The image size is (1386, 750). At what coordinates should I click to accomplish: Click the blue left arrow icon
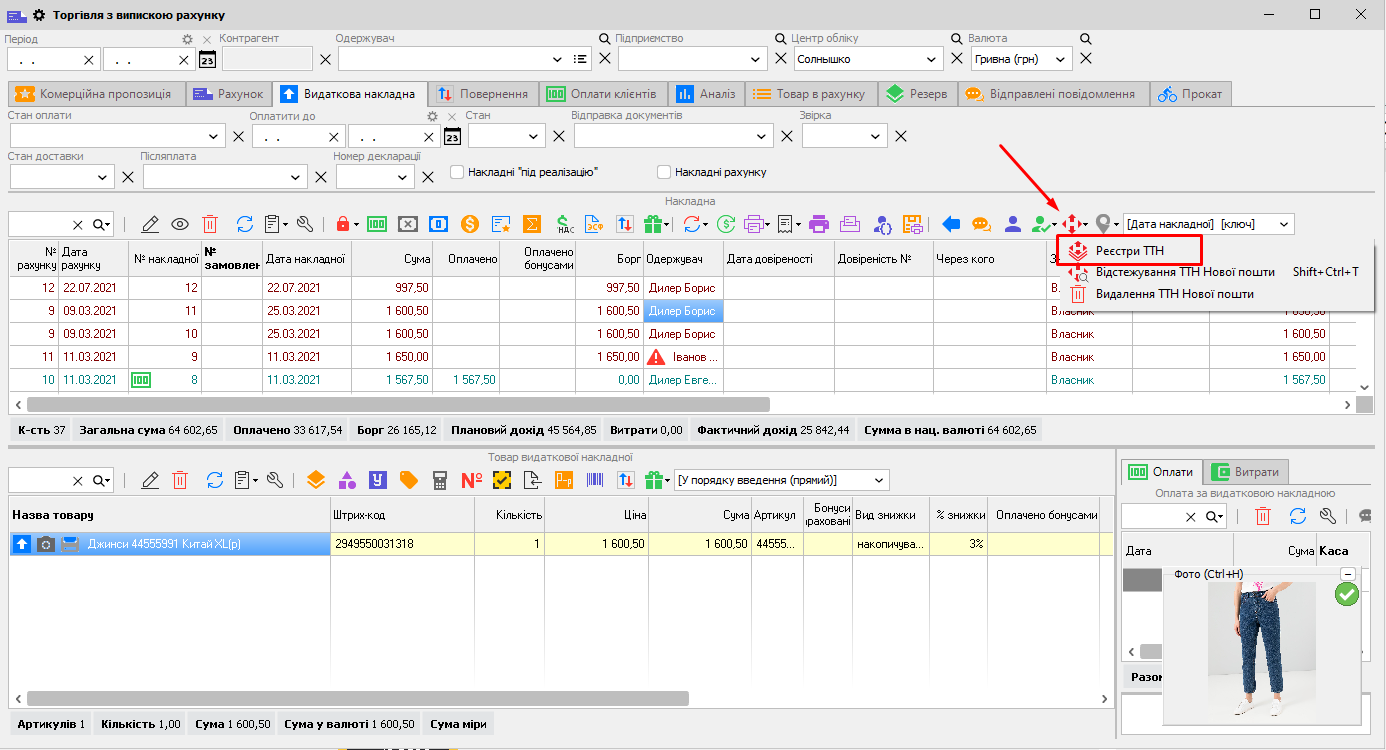(951, 224)
